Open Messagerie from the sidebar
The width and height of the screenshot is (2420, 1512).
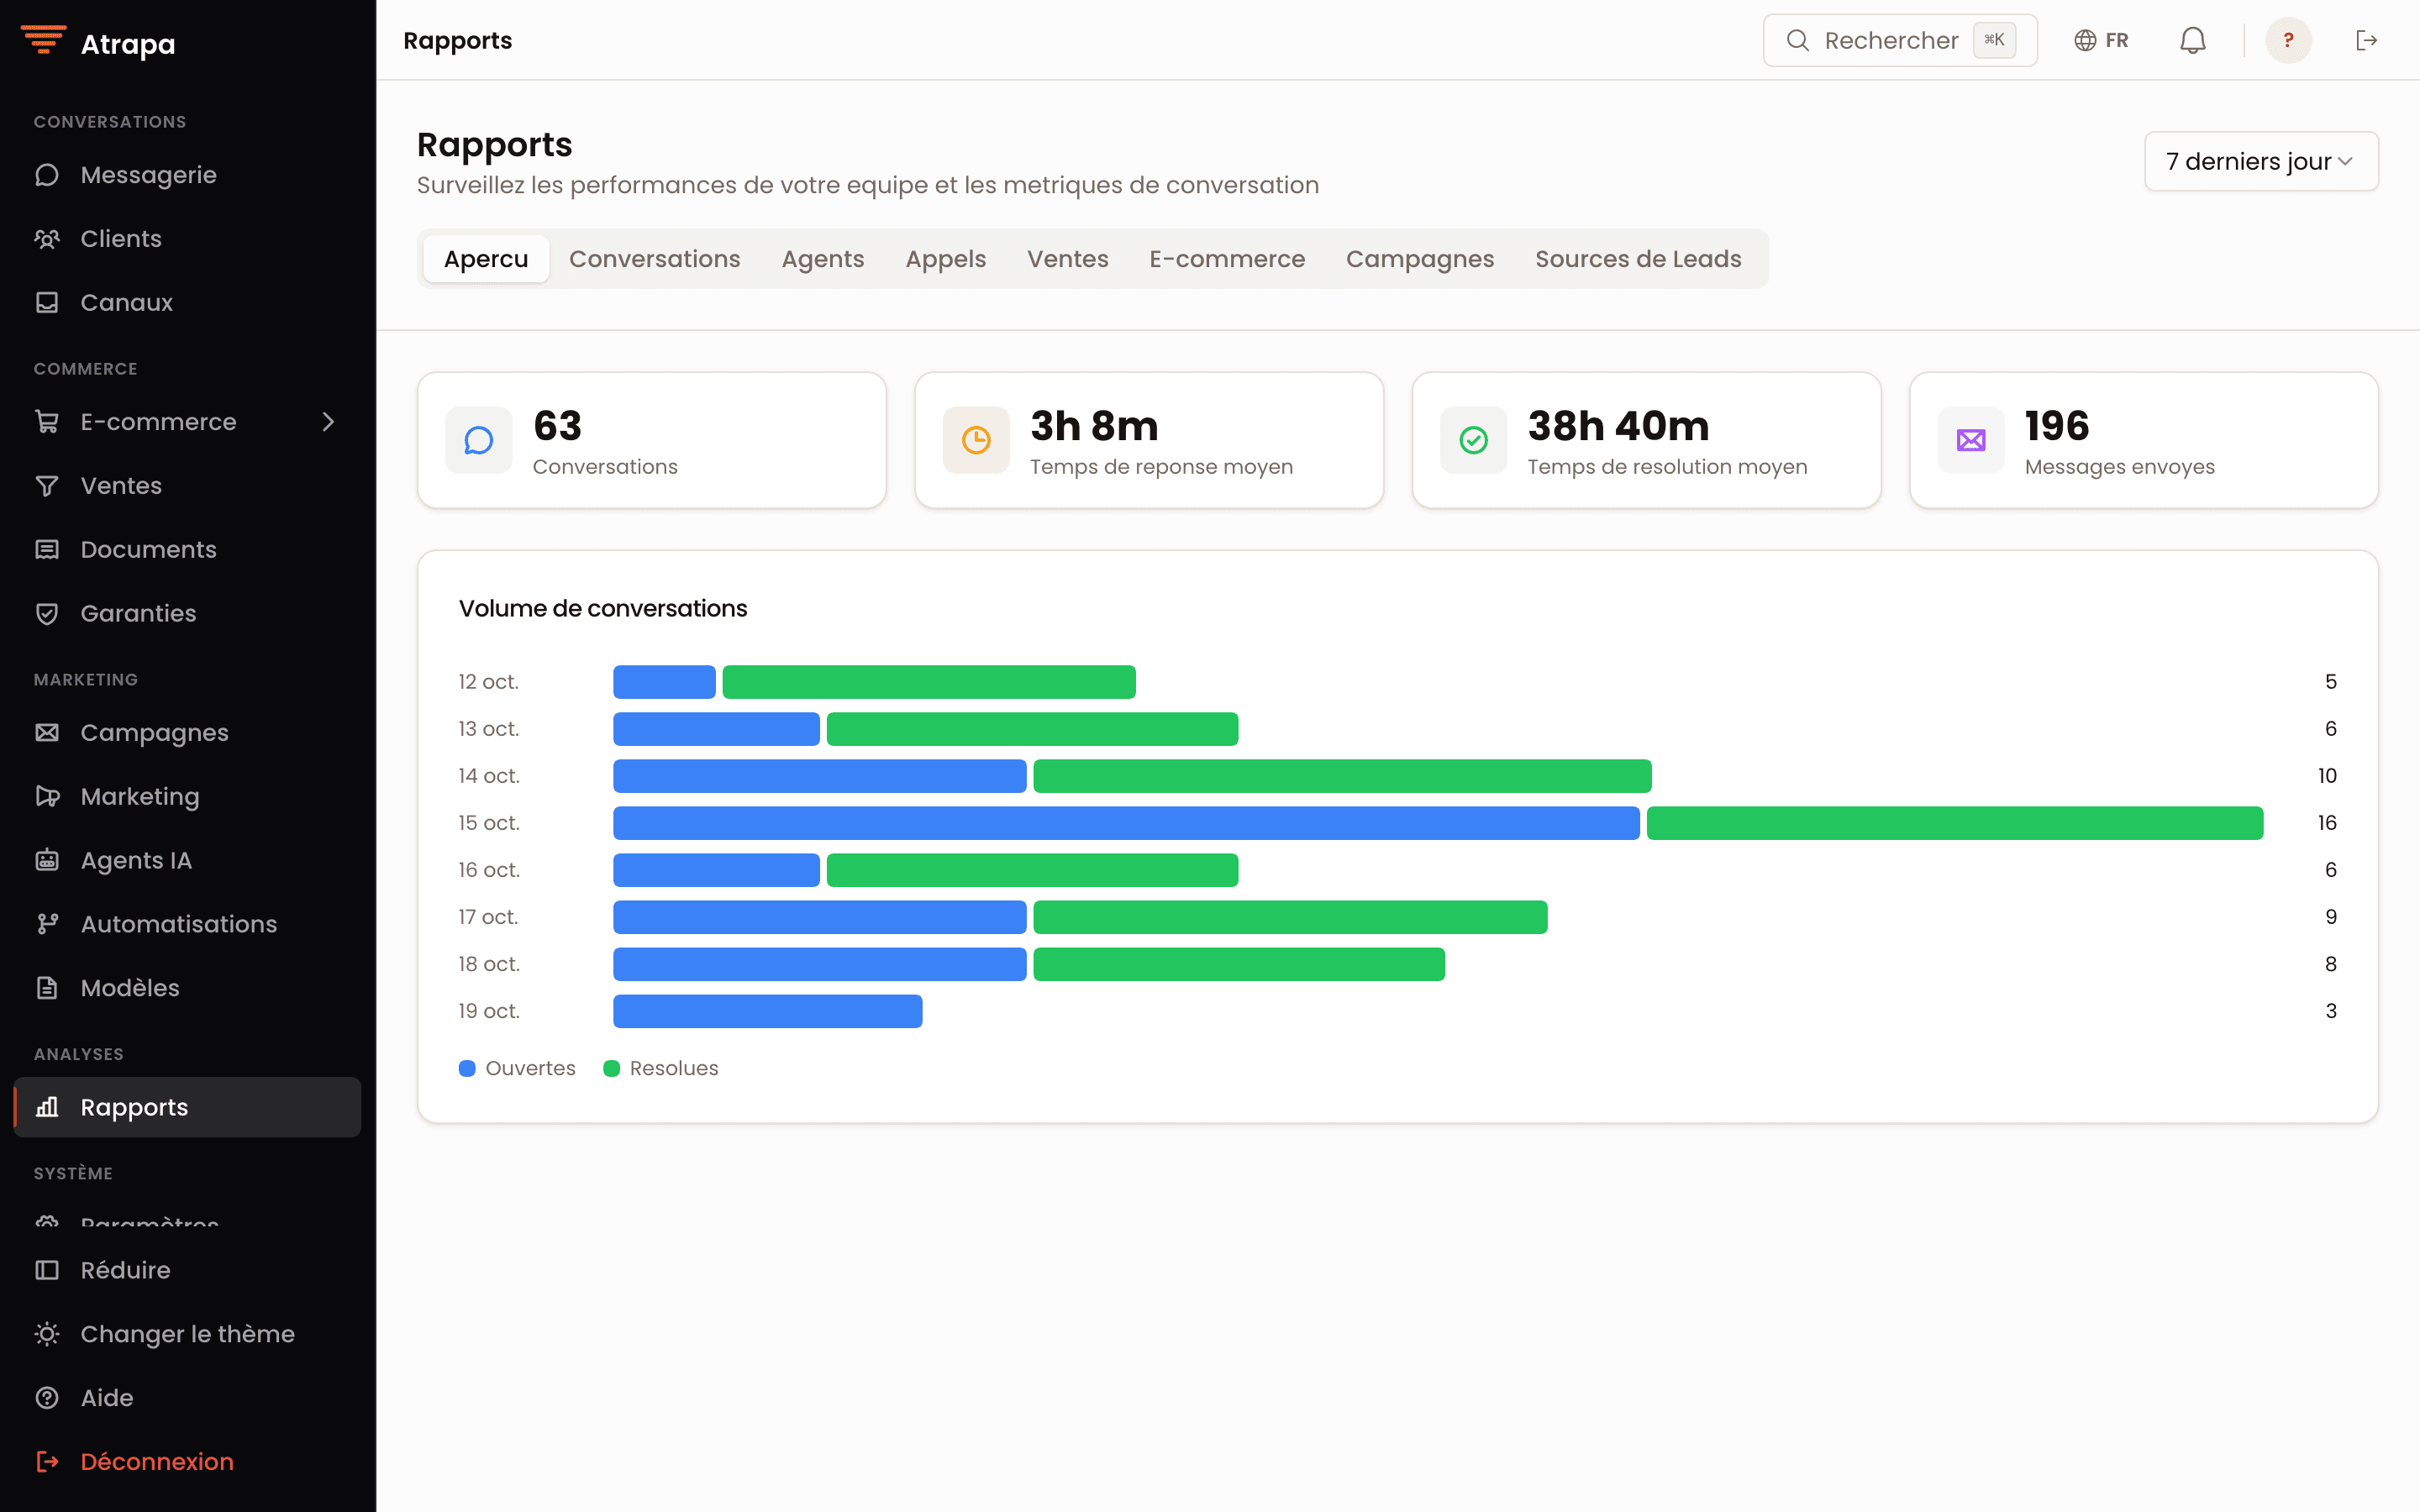(x=187, y=175)
